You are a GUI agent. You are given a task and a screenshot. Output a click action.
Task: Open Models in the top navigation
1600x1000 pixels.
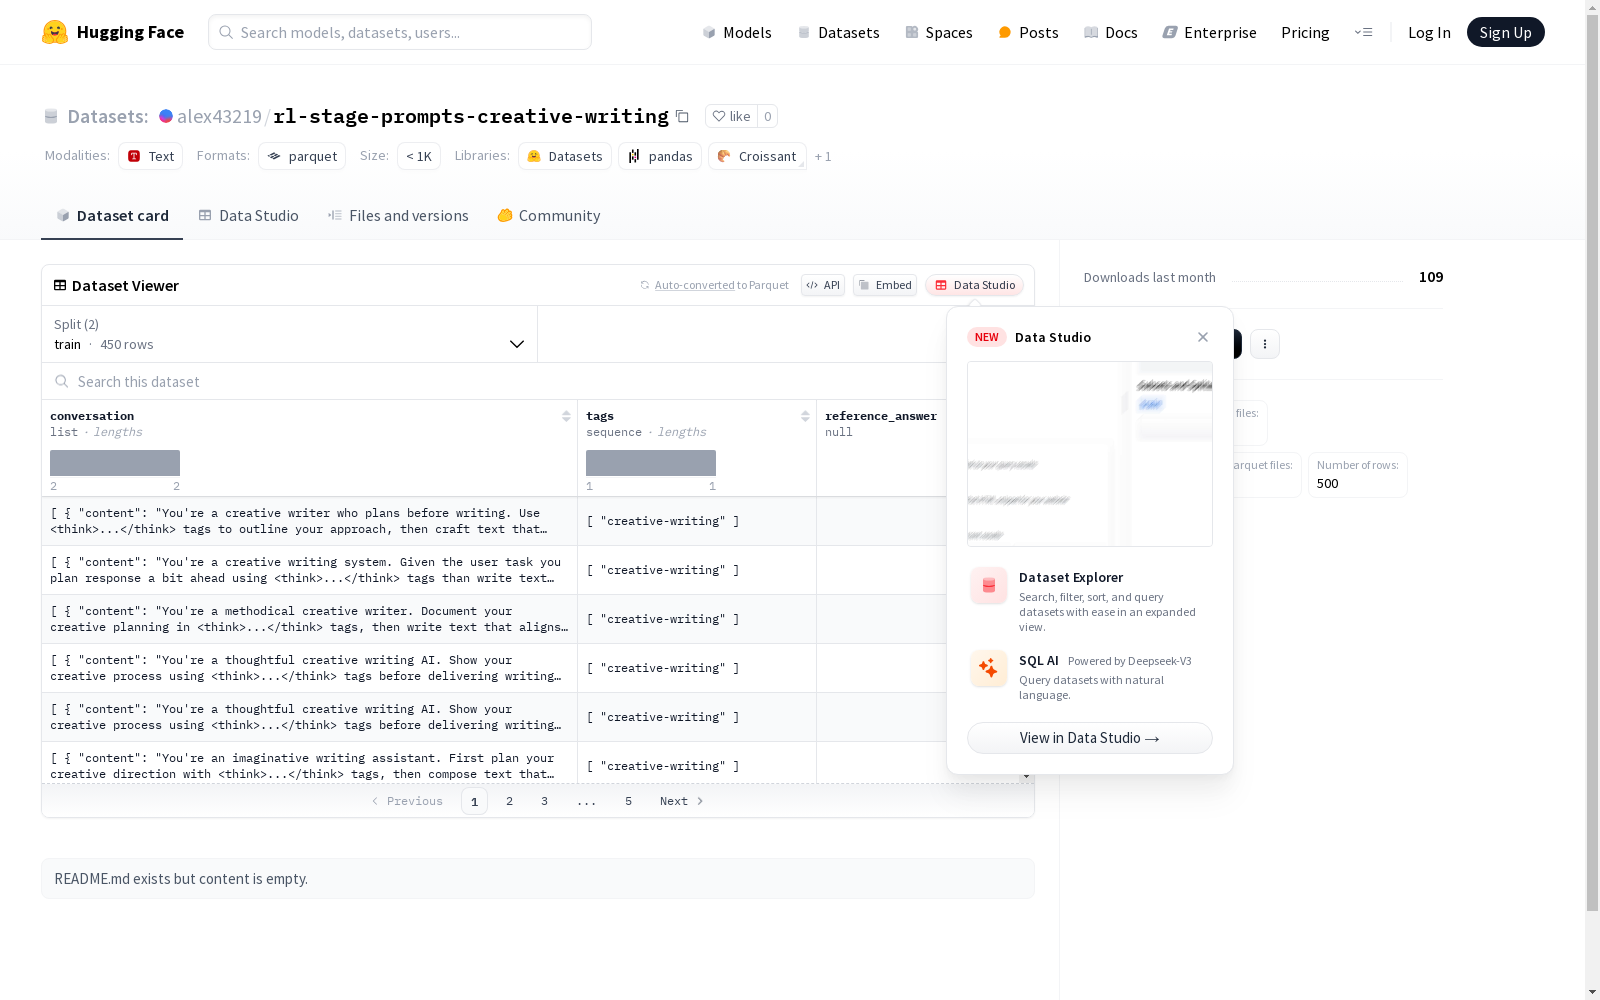pyautogui.click(x=737, y=32)
